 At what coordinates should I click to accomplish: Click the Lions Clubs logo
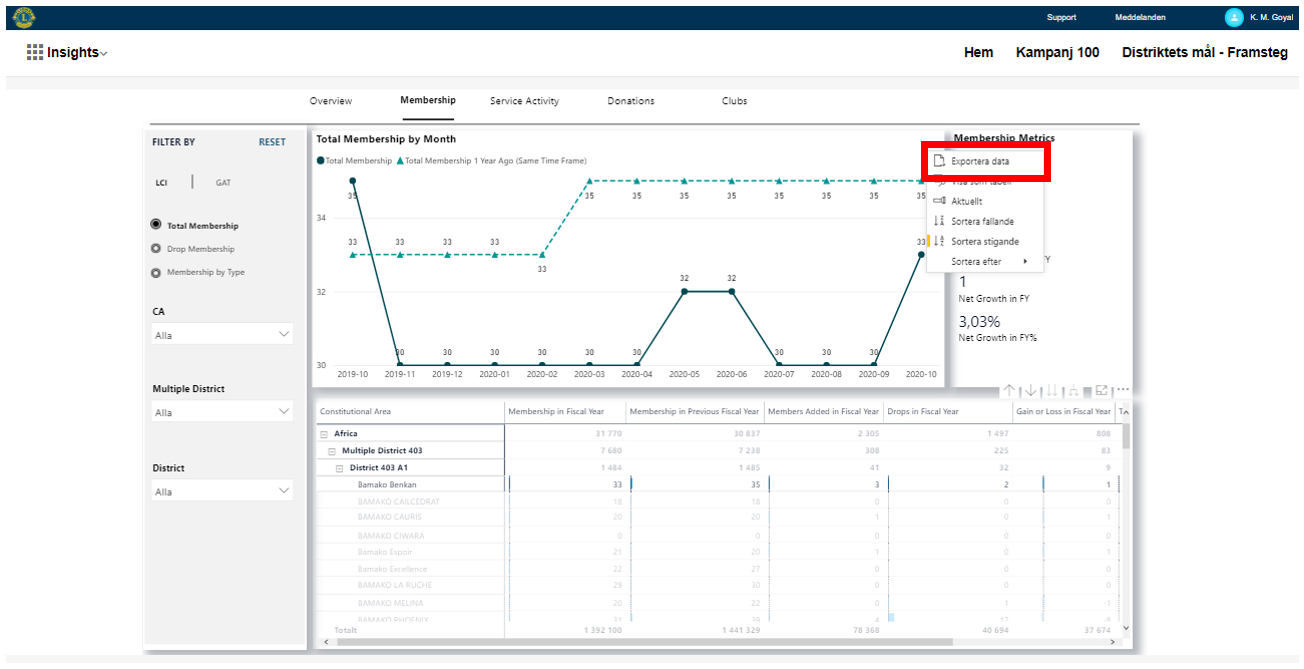tap(24, 17)
